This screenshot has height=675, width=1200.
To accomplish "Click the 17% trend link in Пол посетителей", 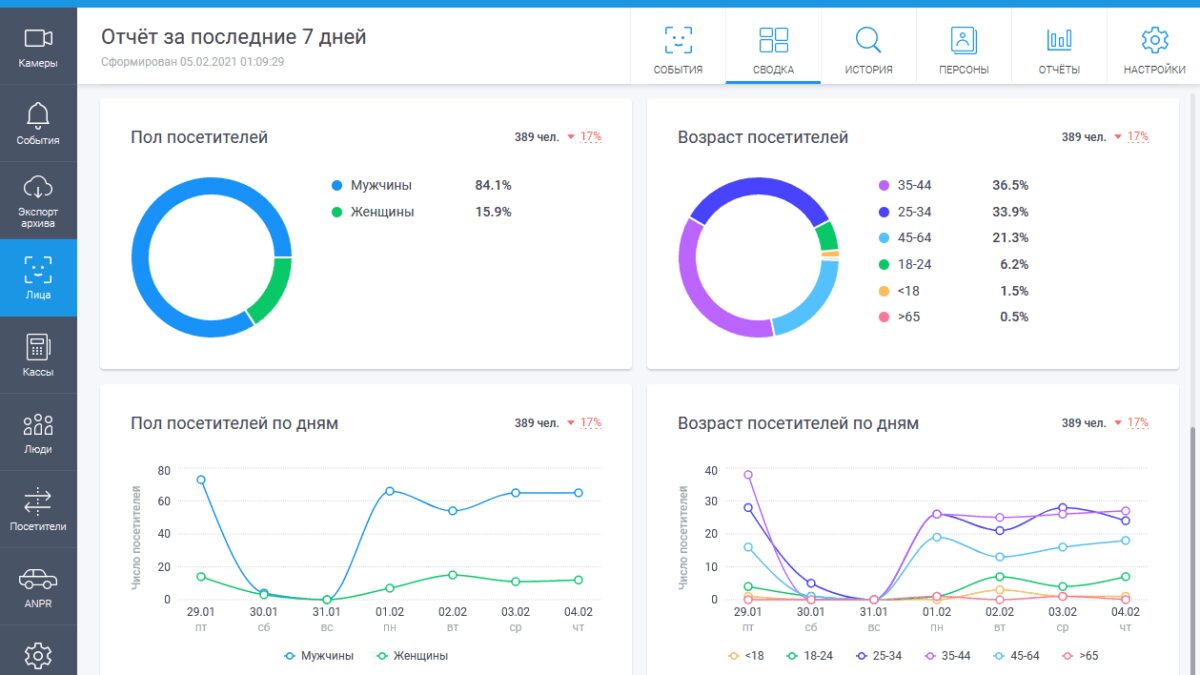I will pyautogui.click(x=591, y=137).
